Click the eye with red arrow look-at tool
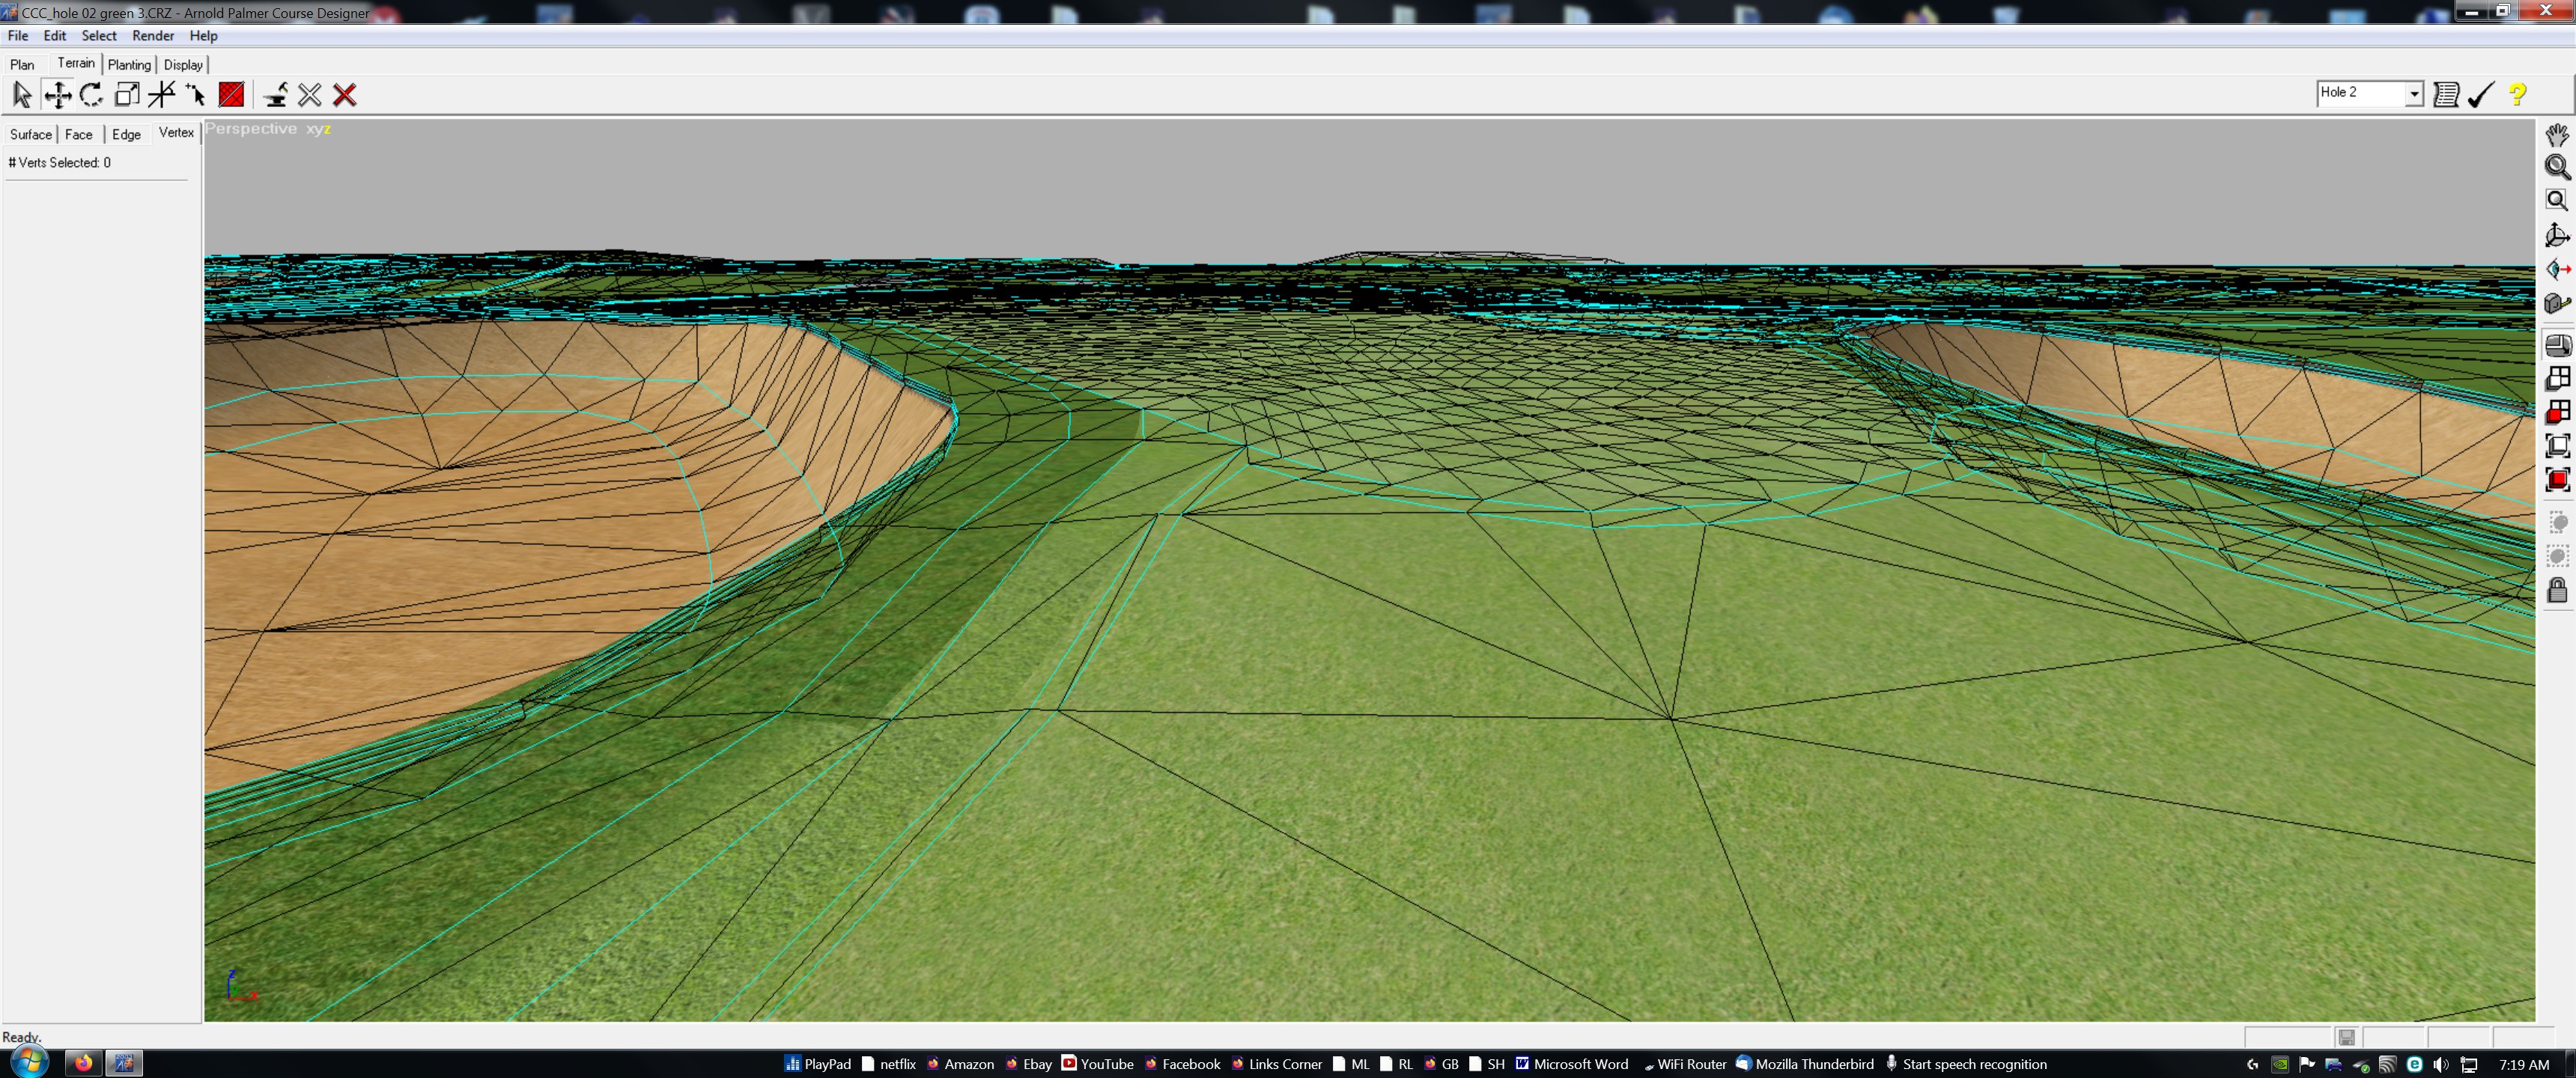The height and width of the screenshot is (1078, 2576). pos(2557,269)
